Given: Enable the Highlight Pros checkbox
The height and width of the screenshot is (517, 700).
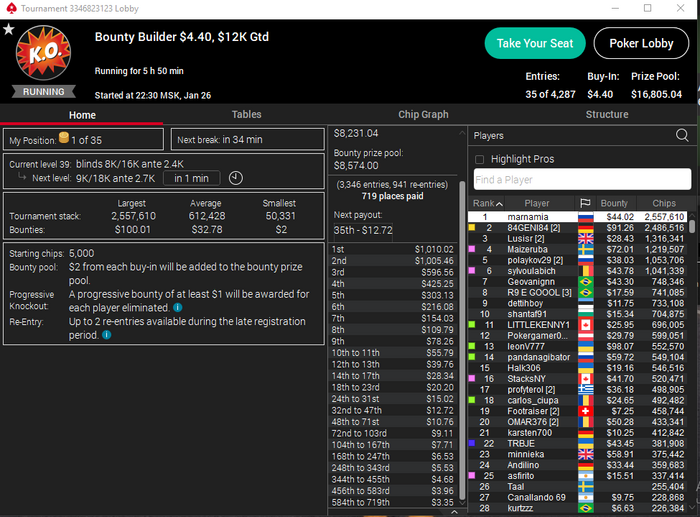Looking at the screenshot, I should tap(479, 159).
